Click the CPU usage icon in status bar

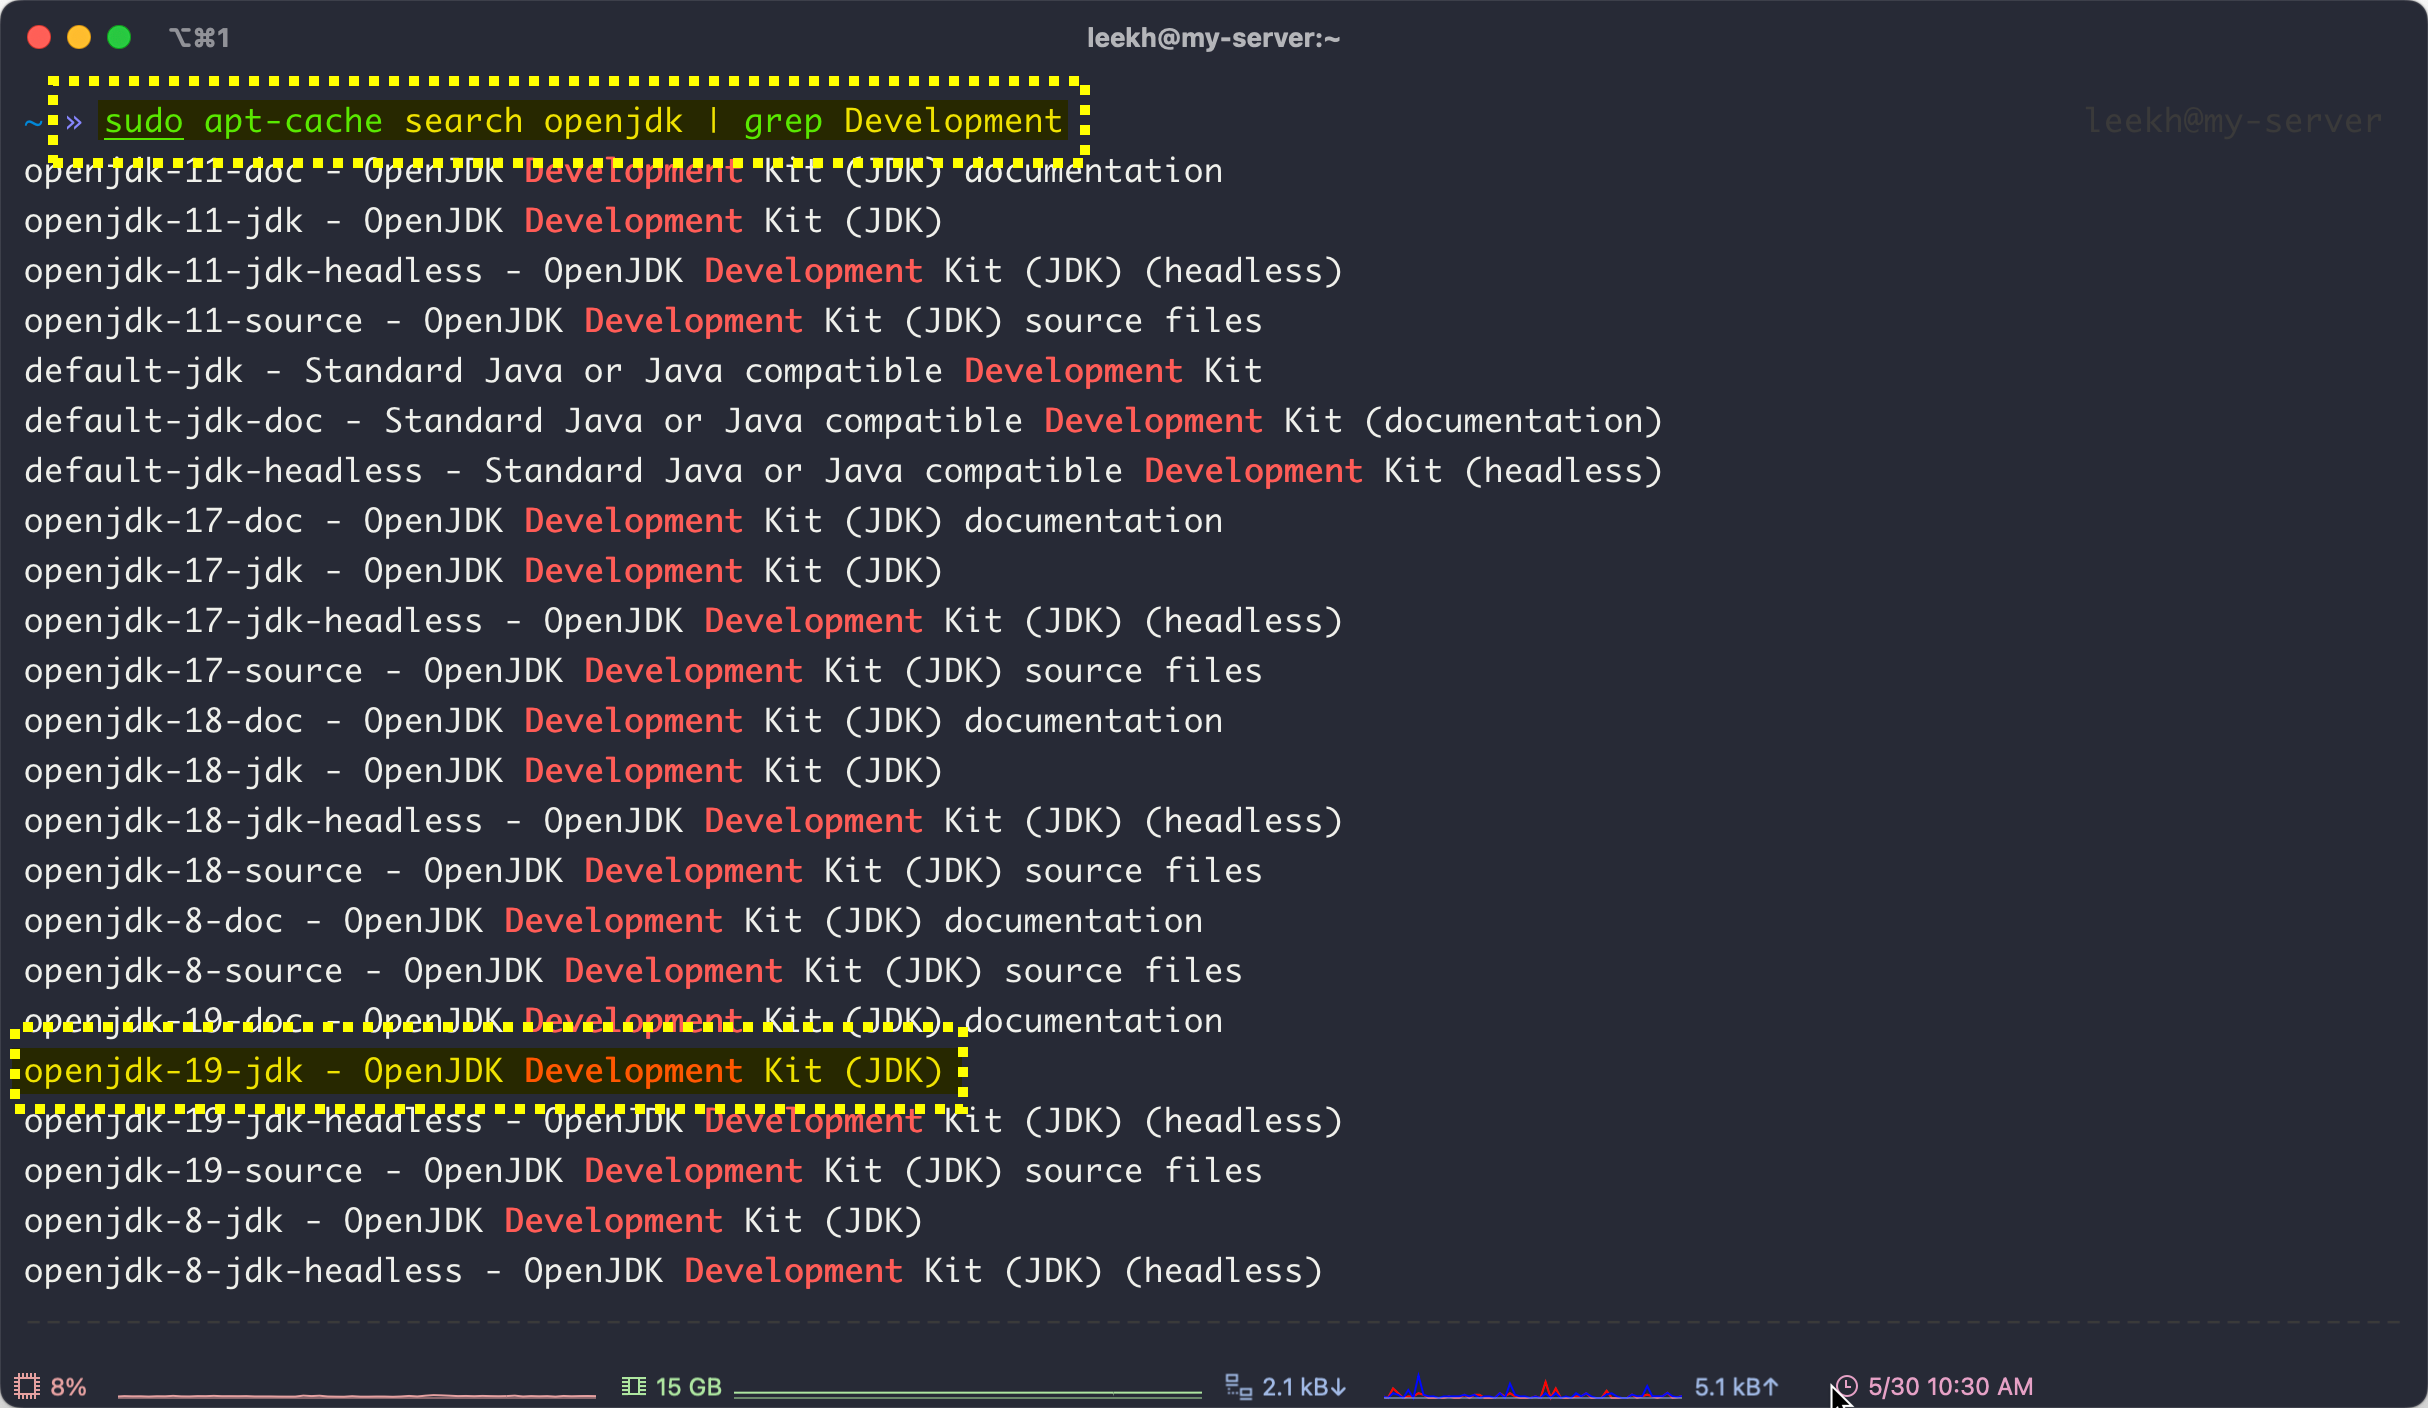[27, 1386]
